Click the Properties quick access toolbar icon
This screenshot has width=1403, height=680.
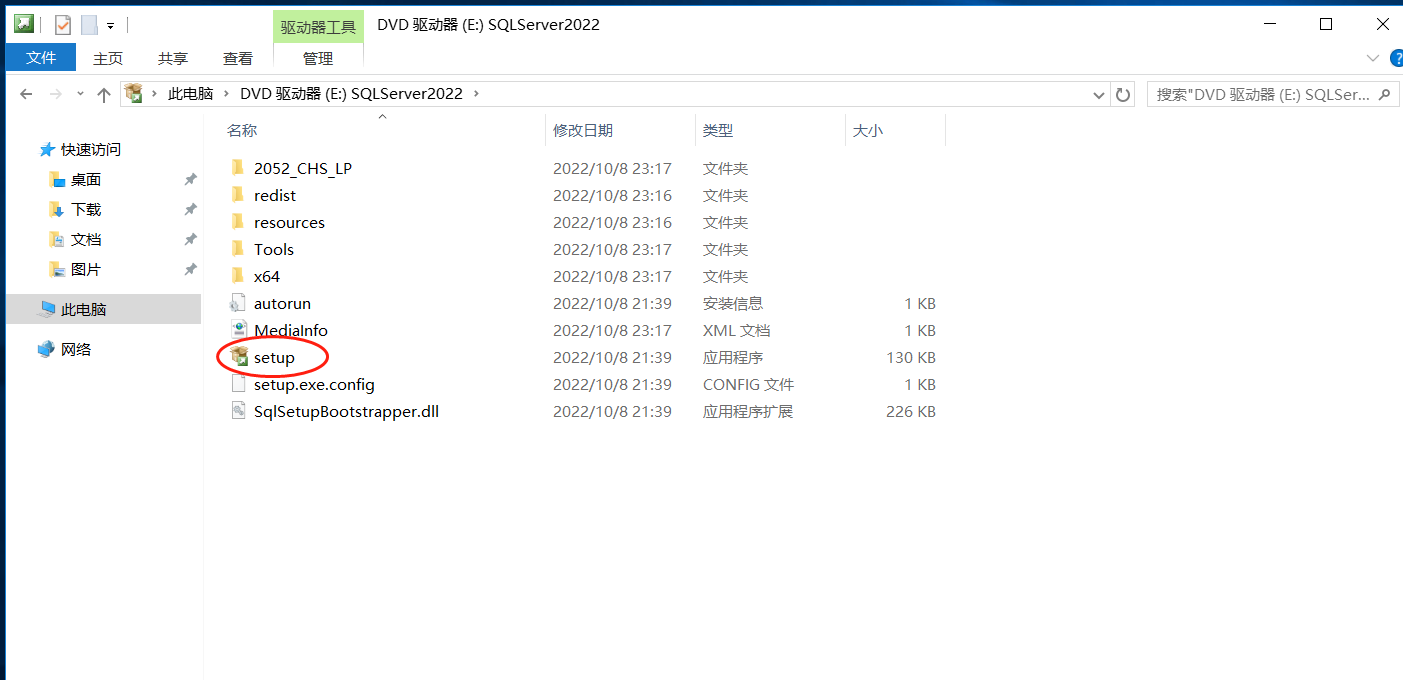(x=62, y=25)
